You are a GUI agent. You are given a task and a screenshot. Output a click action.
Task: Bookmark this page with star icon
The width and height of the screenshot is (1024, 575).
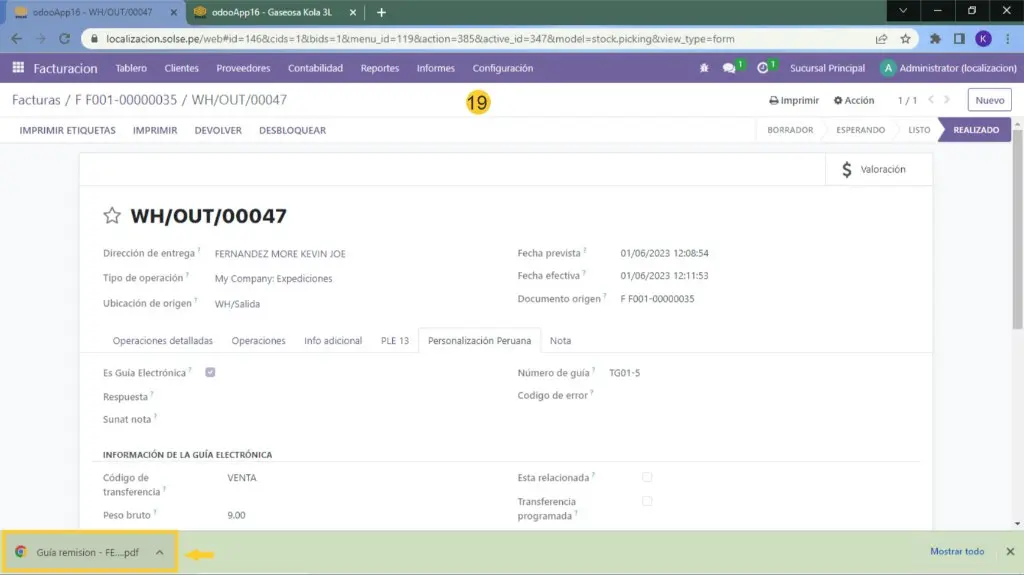(x=905, y=39)
